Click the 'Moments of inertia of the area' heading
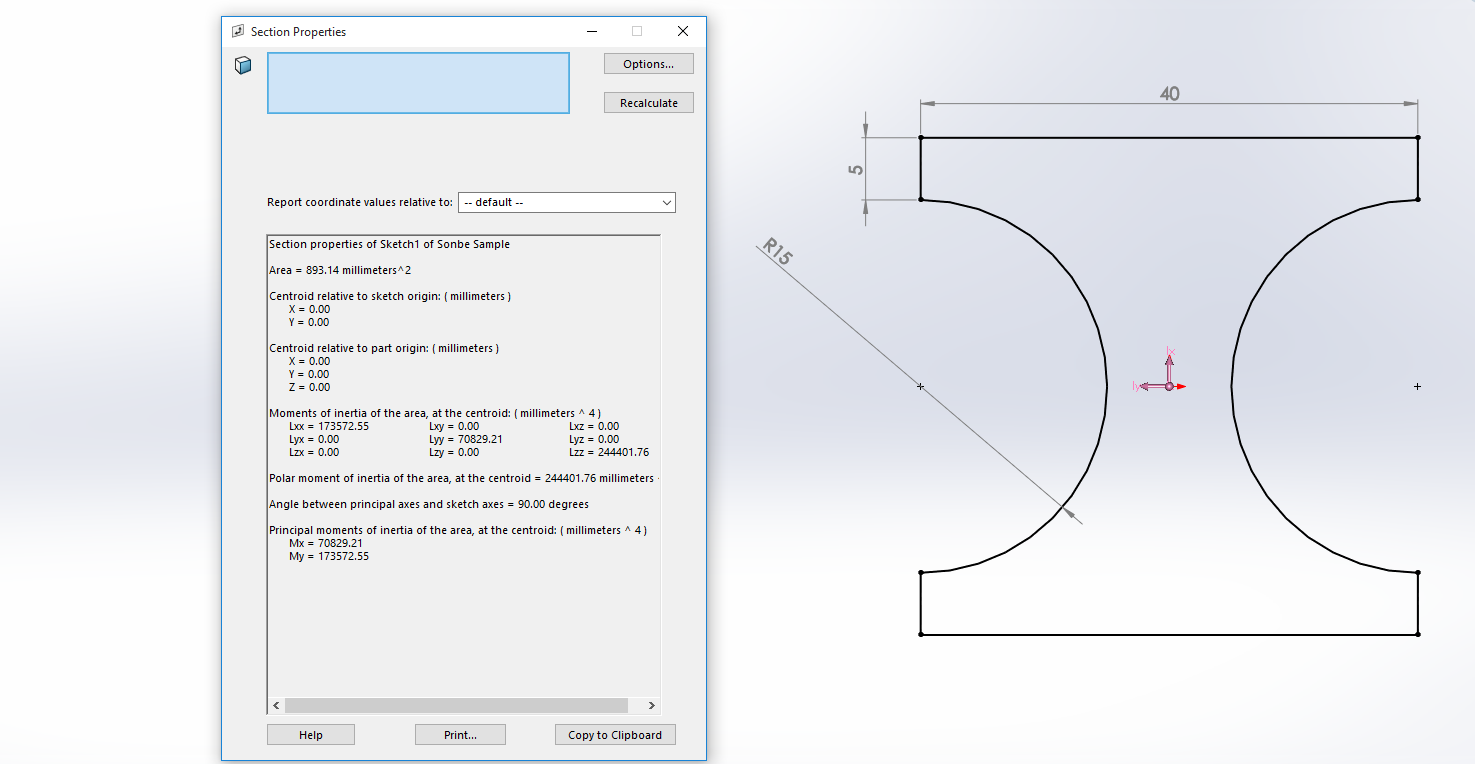 point(435,413)
